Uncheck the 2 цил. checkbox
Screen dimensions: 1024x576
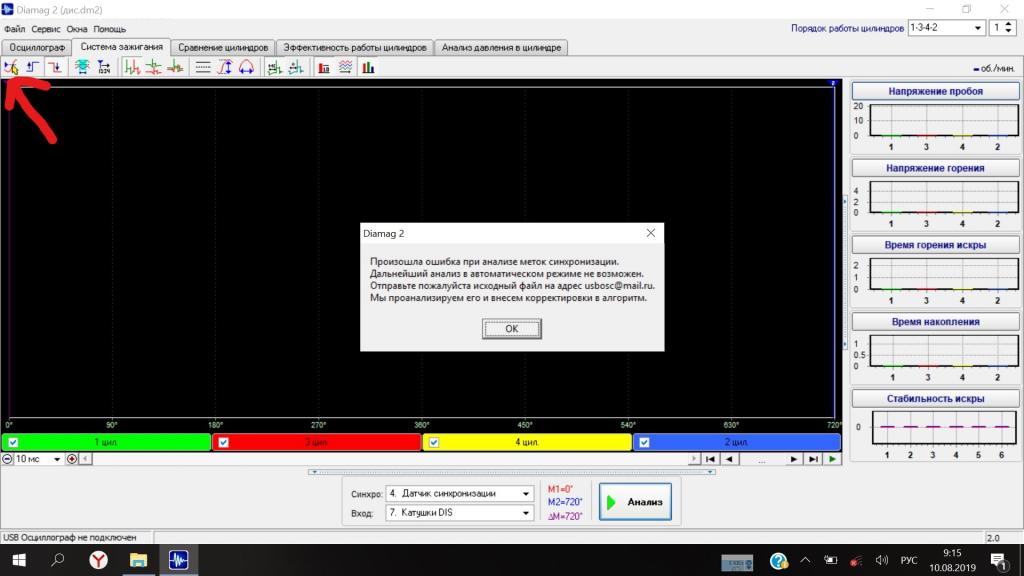pyautogui.click(x=644, y=442)
